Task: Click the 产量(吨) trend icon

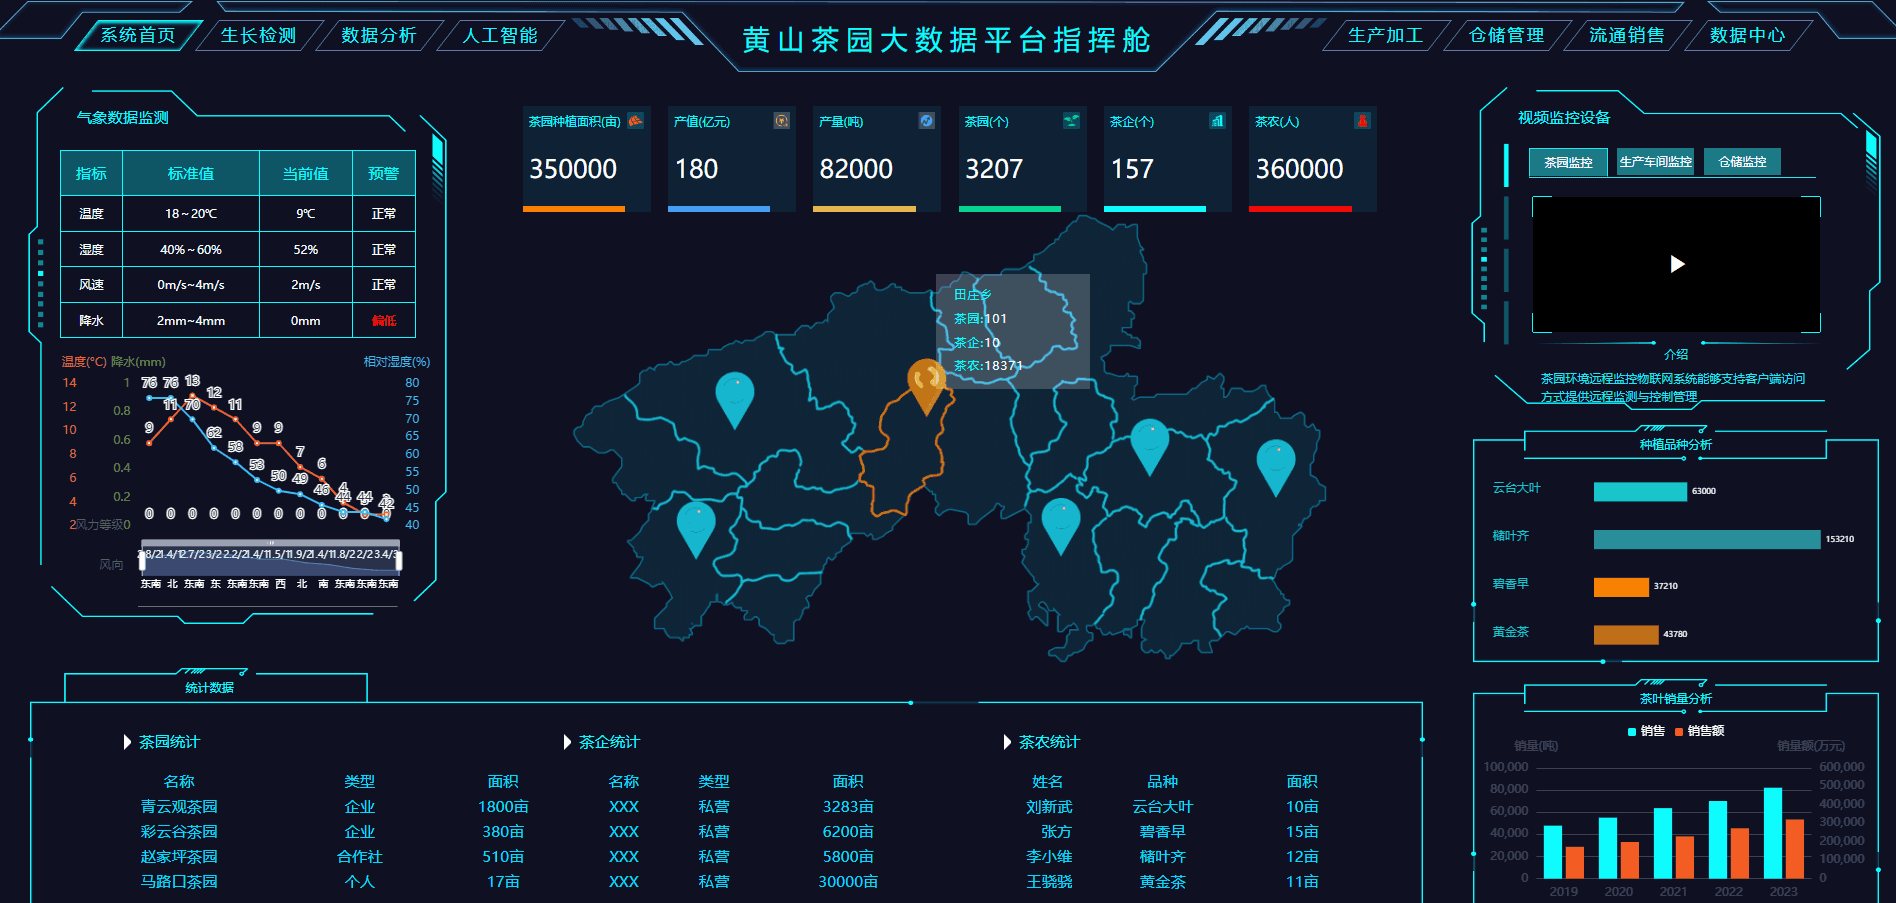Action: (x=927, y=121)
